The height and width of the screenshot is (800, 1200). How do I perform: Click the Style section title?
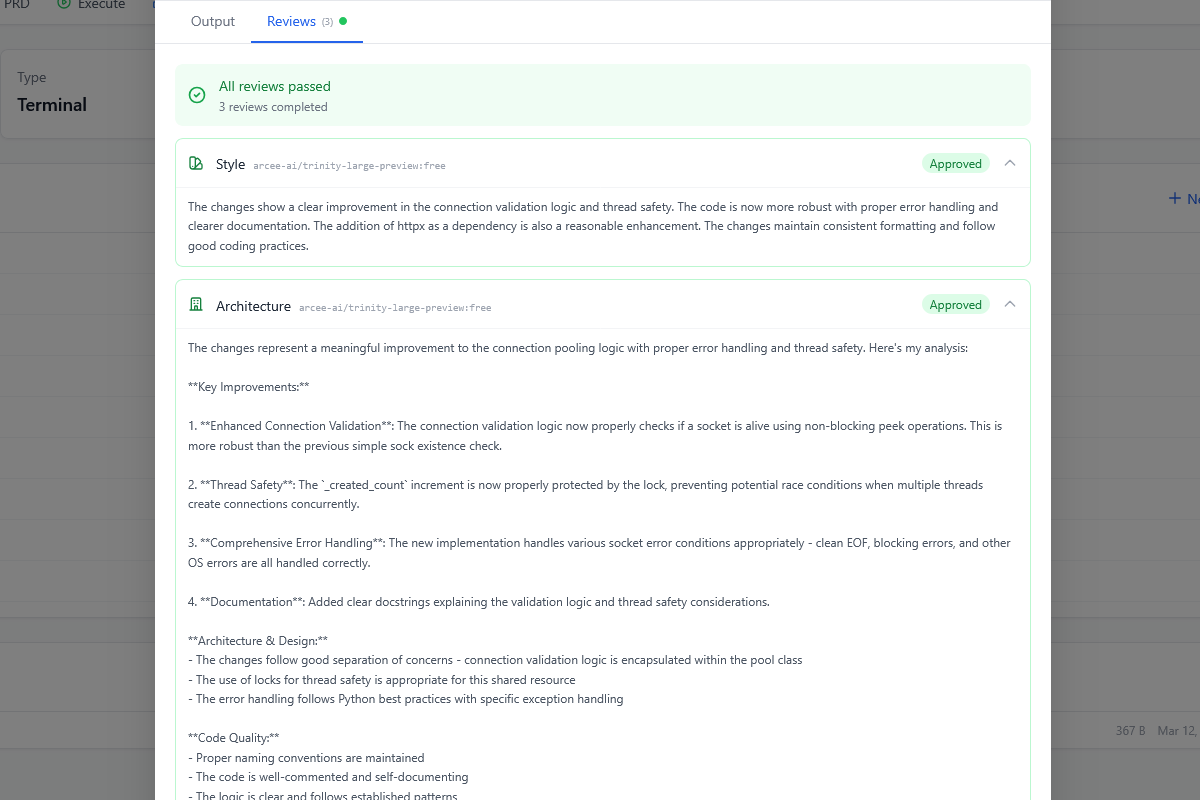[230, 164]
